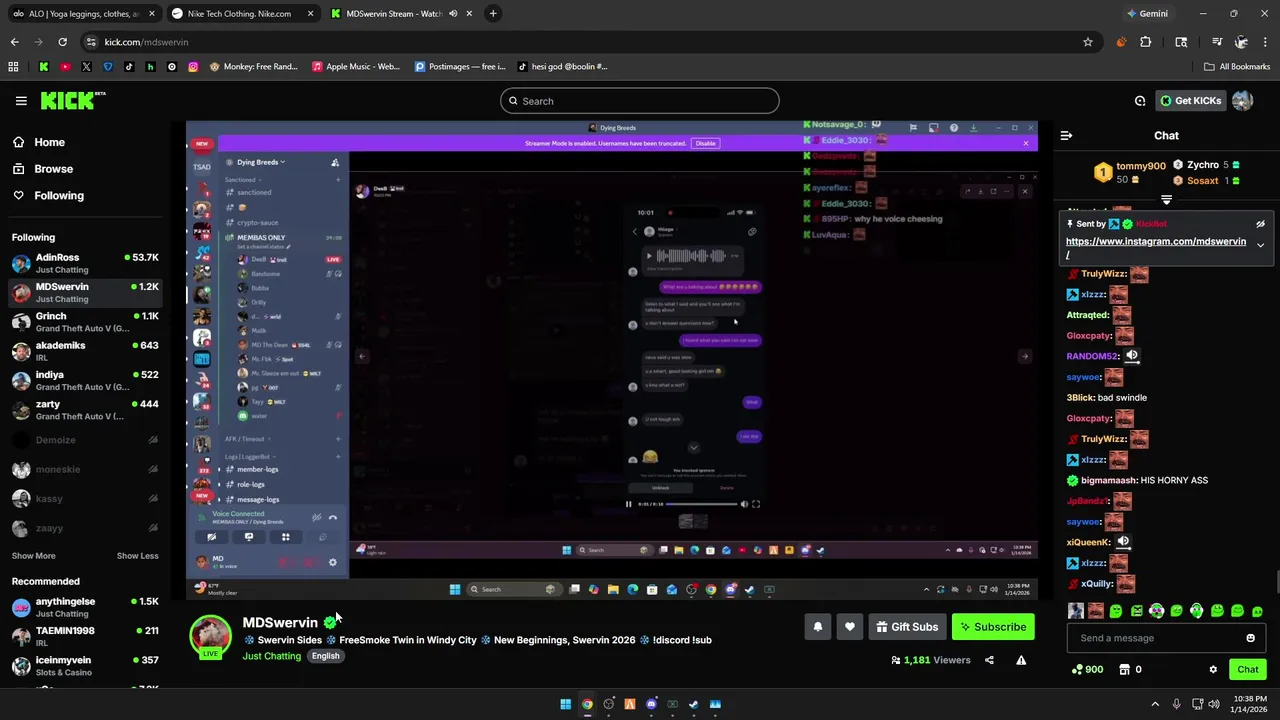Open Grinch channel in Following list
The width and height of the screenshot is (1280, 720).
click(x=85, y=322)
